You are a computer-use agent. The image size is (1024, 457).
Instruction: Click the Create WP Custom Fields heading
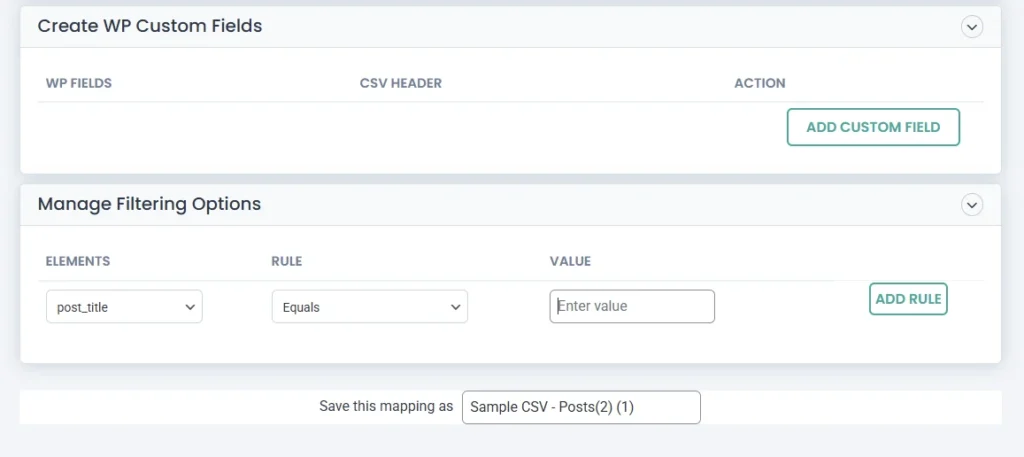click(150, 26)
